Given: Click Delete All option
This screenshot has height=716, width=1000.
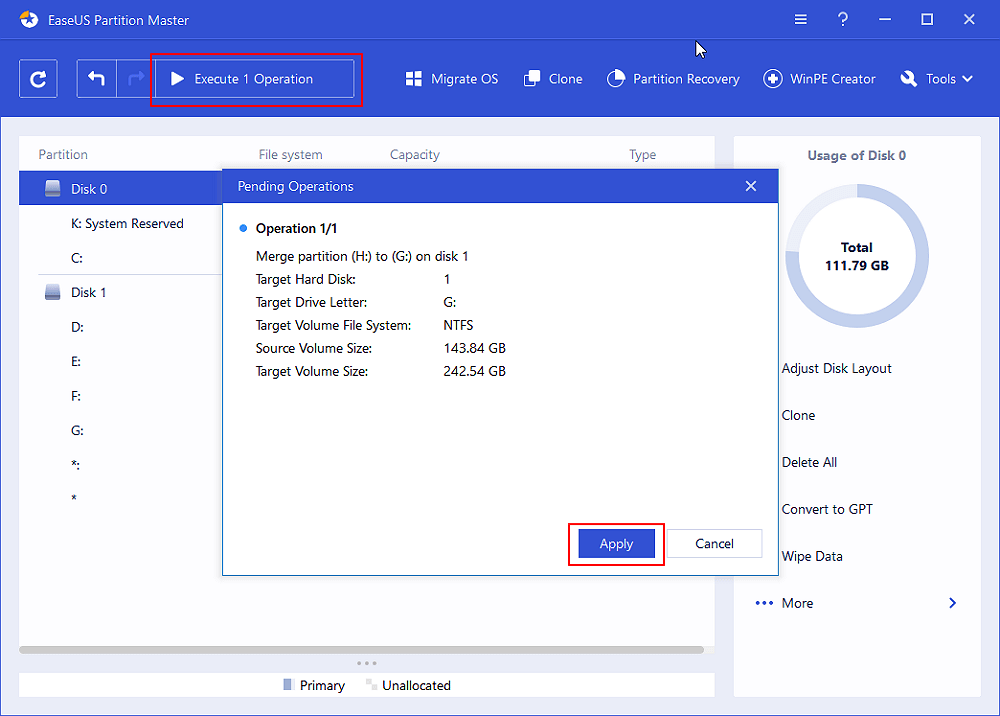Looking at the screenshot, I should click(x=809, y=462).
